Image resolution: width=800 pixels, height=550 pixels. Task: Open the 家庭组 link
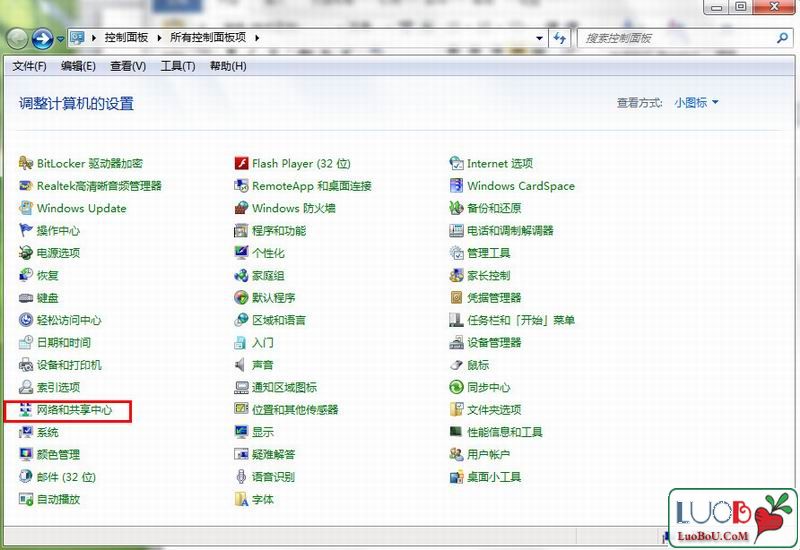(268, 276)
